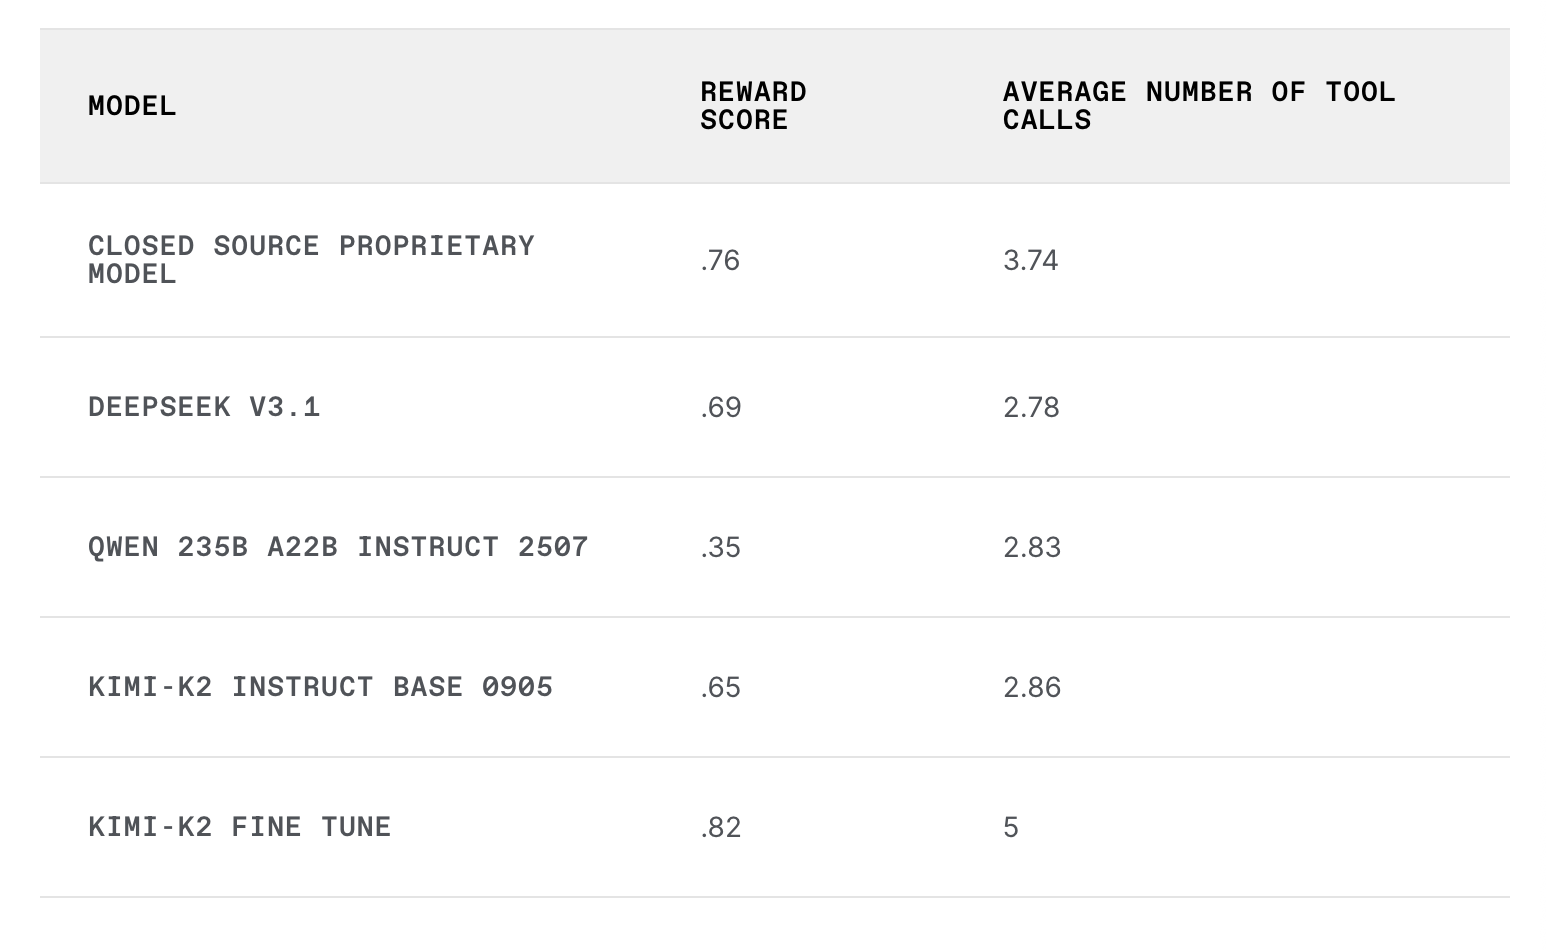Select the Closed Source Proprietary Model row label
The width and height of the screenshot is (1546, 950).
tap(311, 260)
